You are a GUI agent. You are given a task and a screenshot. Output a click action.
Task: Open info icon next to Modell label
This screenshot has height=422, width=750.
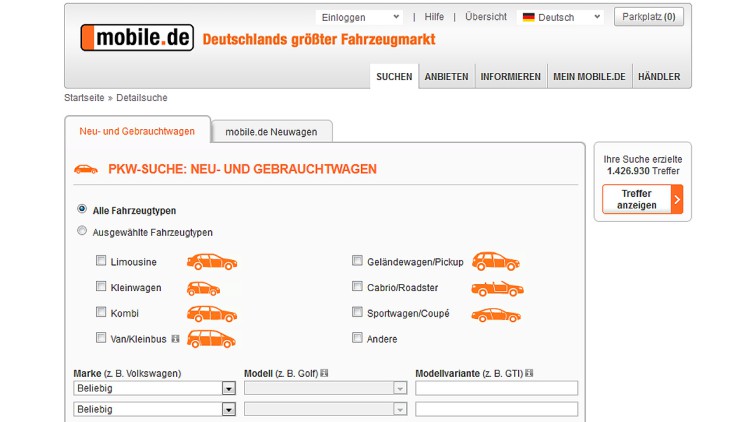click(x=324, y=373)
